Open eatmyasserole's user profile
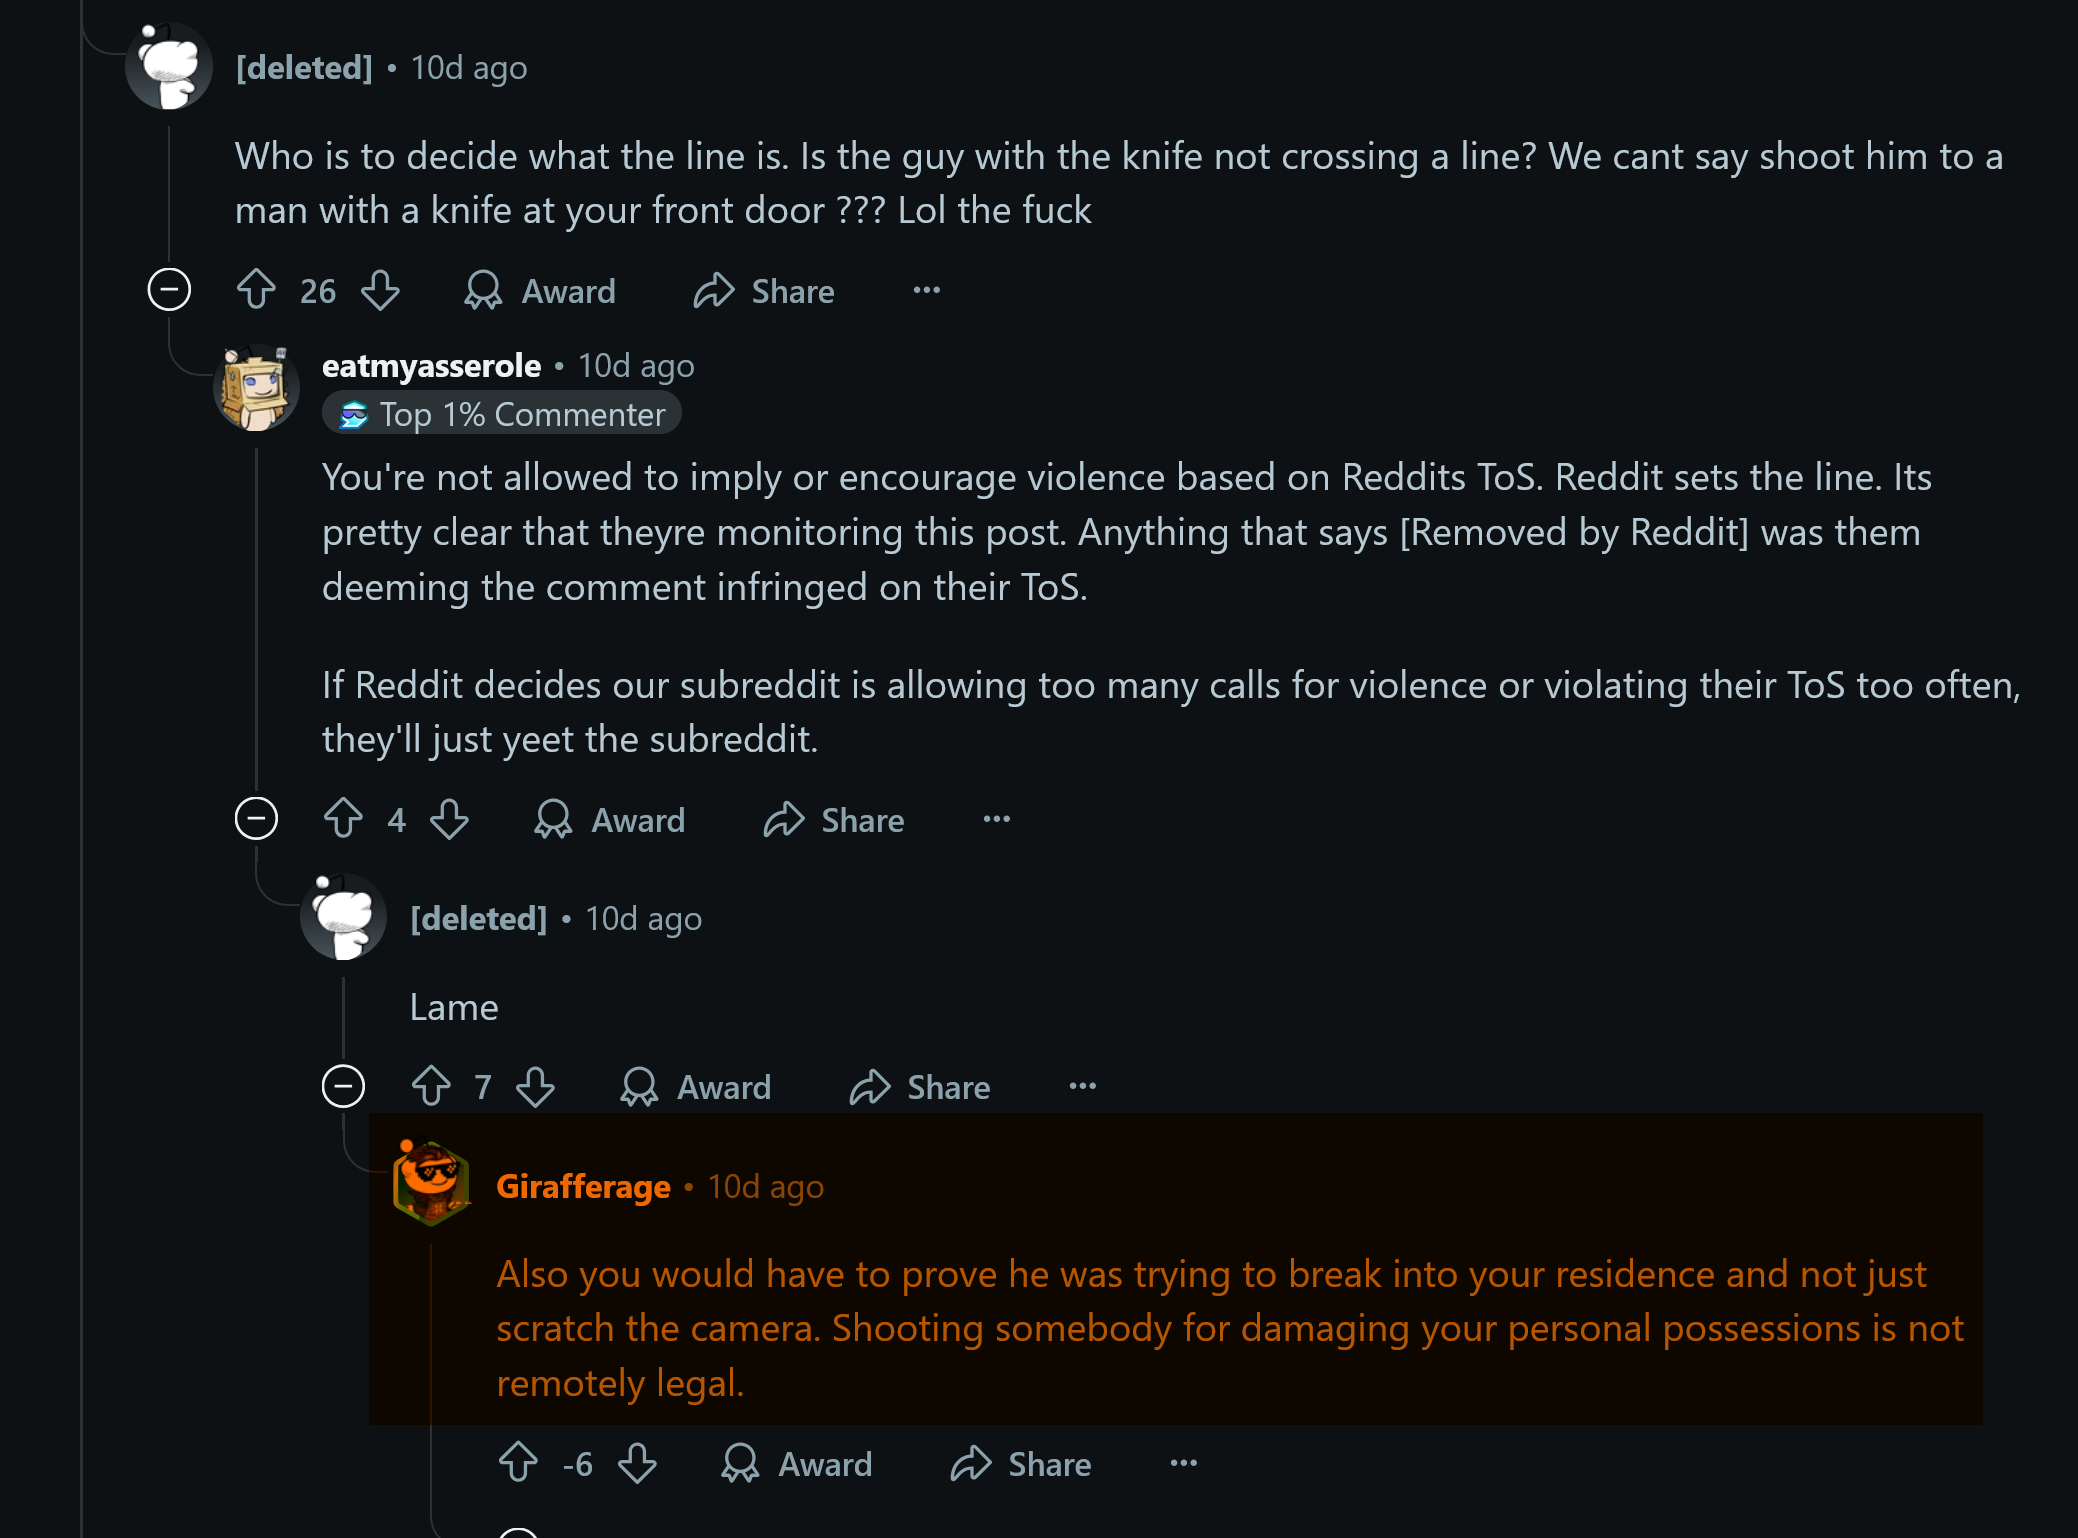This screenshot has width=2078, height=1538. click(431, 366)
